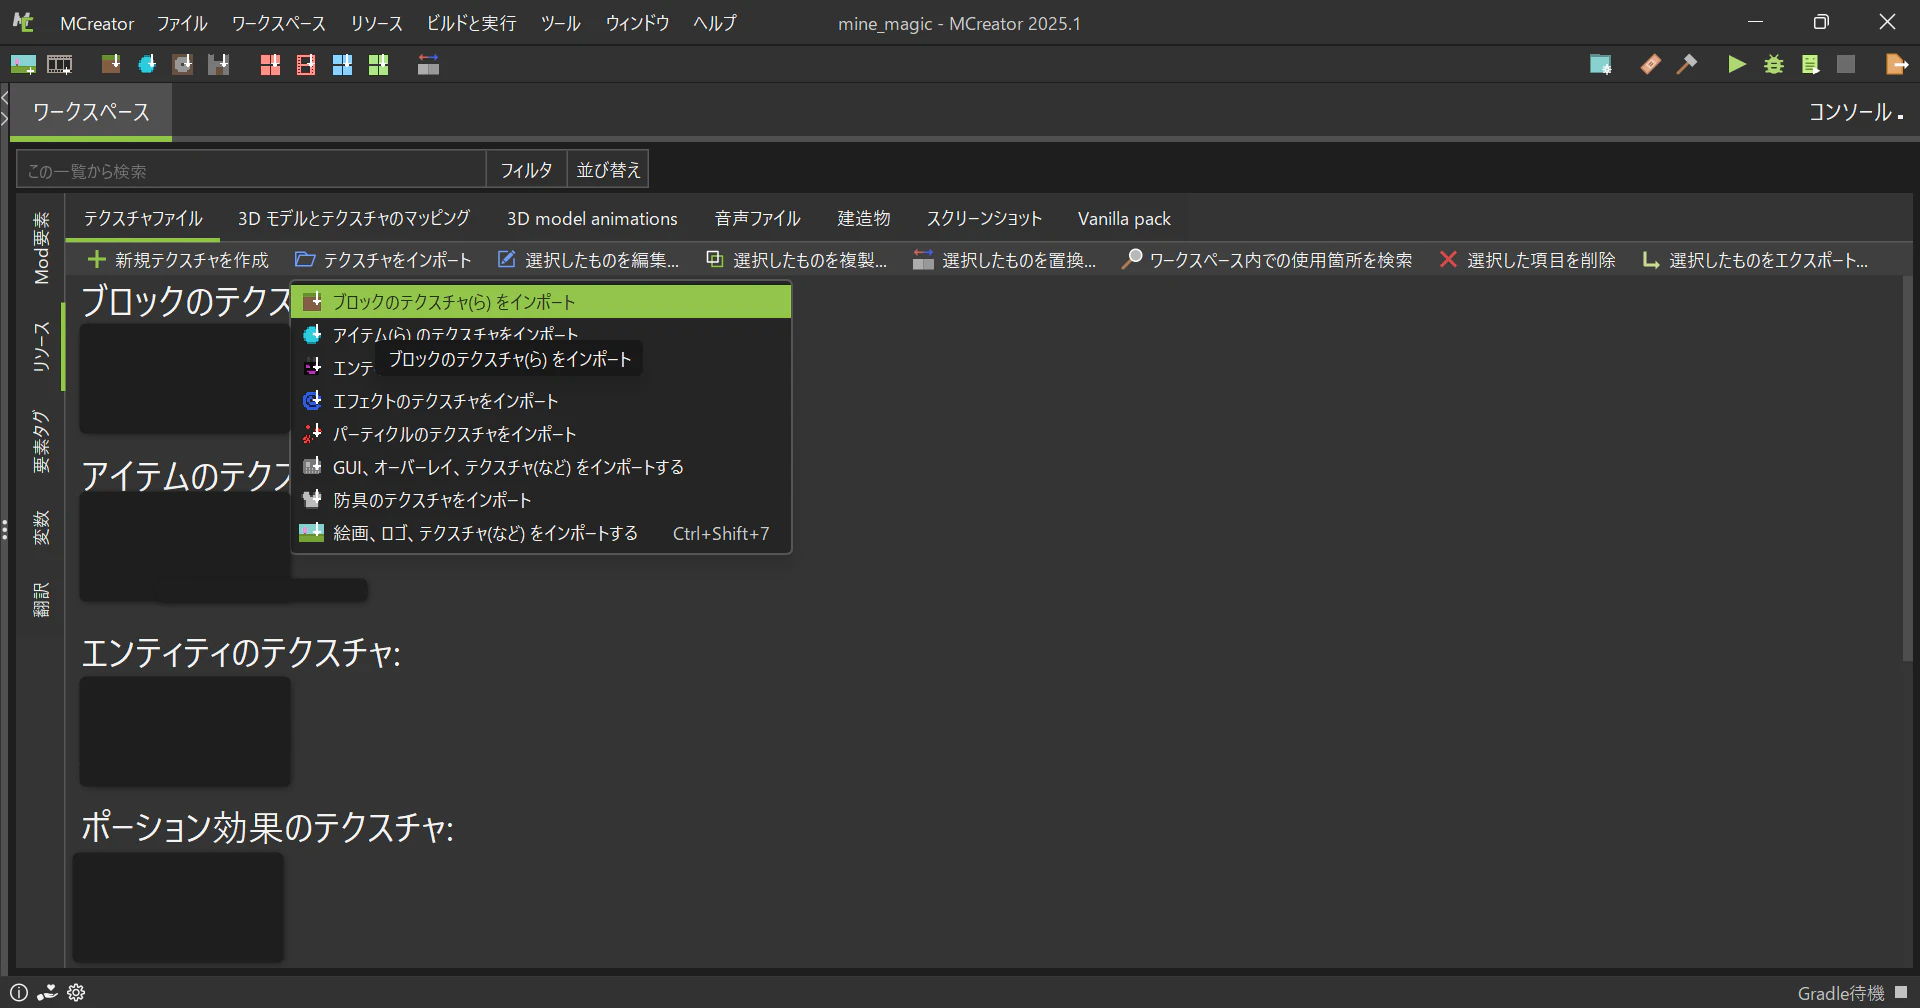Viewport: 1920px width, 1008px height.
Task: Select the Mod要素 vertical side tab
Action: coord(41,247)
